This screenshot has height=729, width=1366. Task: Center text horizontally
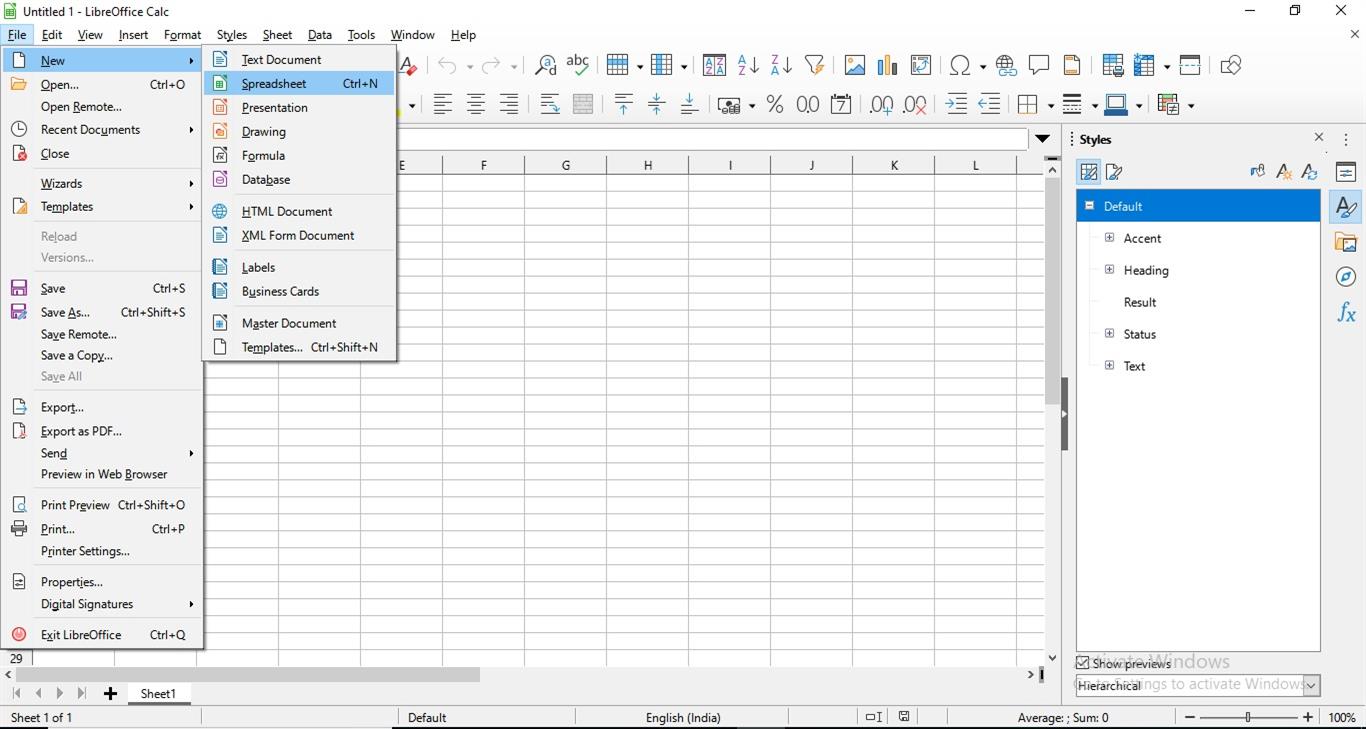click(x=476, y=104)
